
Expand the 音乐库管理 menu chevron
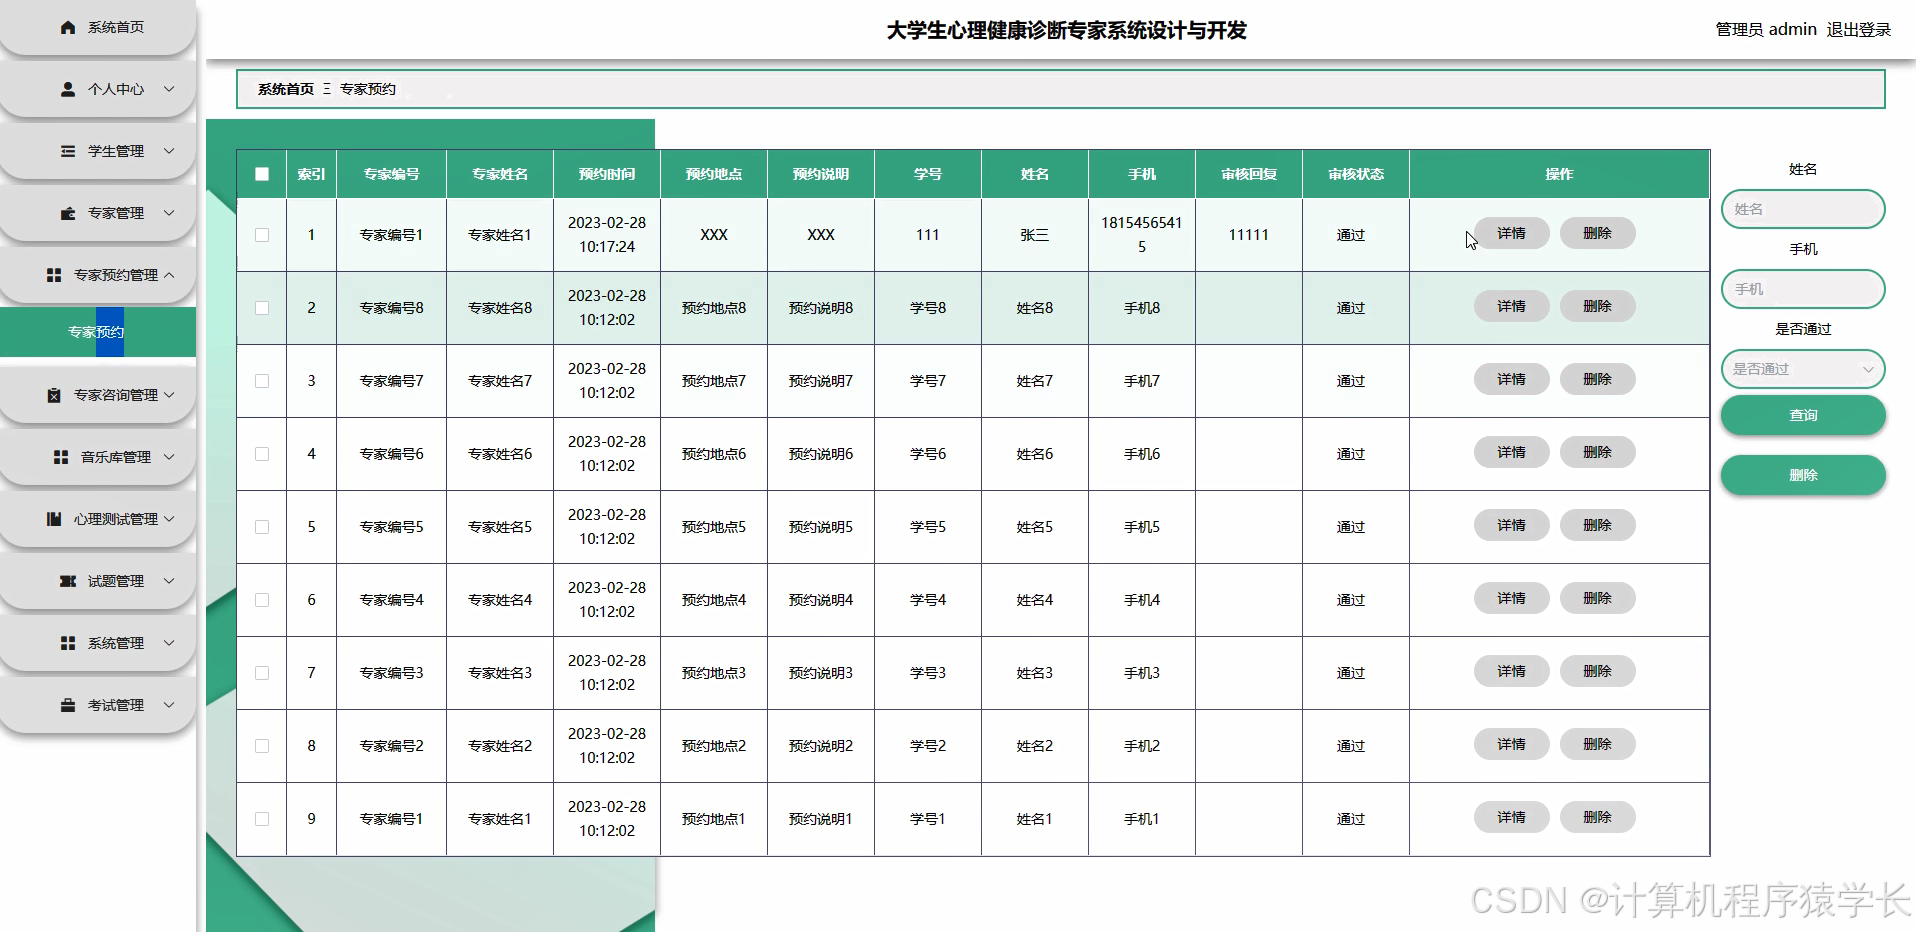click(x=169, y=457)
